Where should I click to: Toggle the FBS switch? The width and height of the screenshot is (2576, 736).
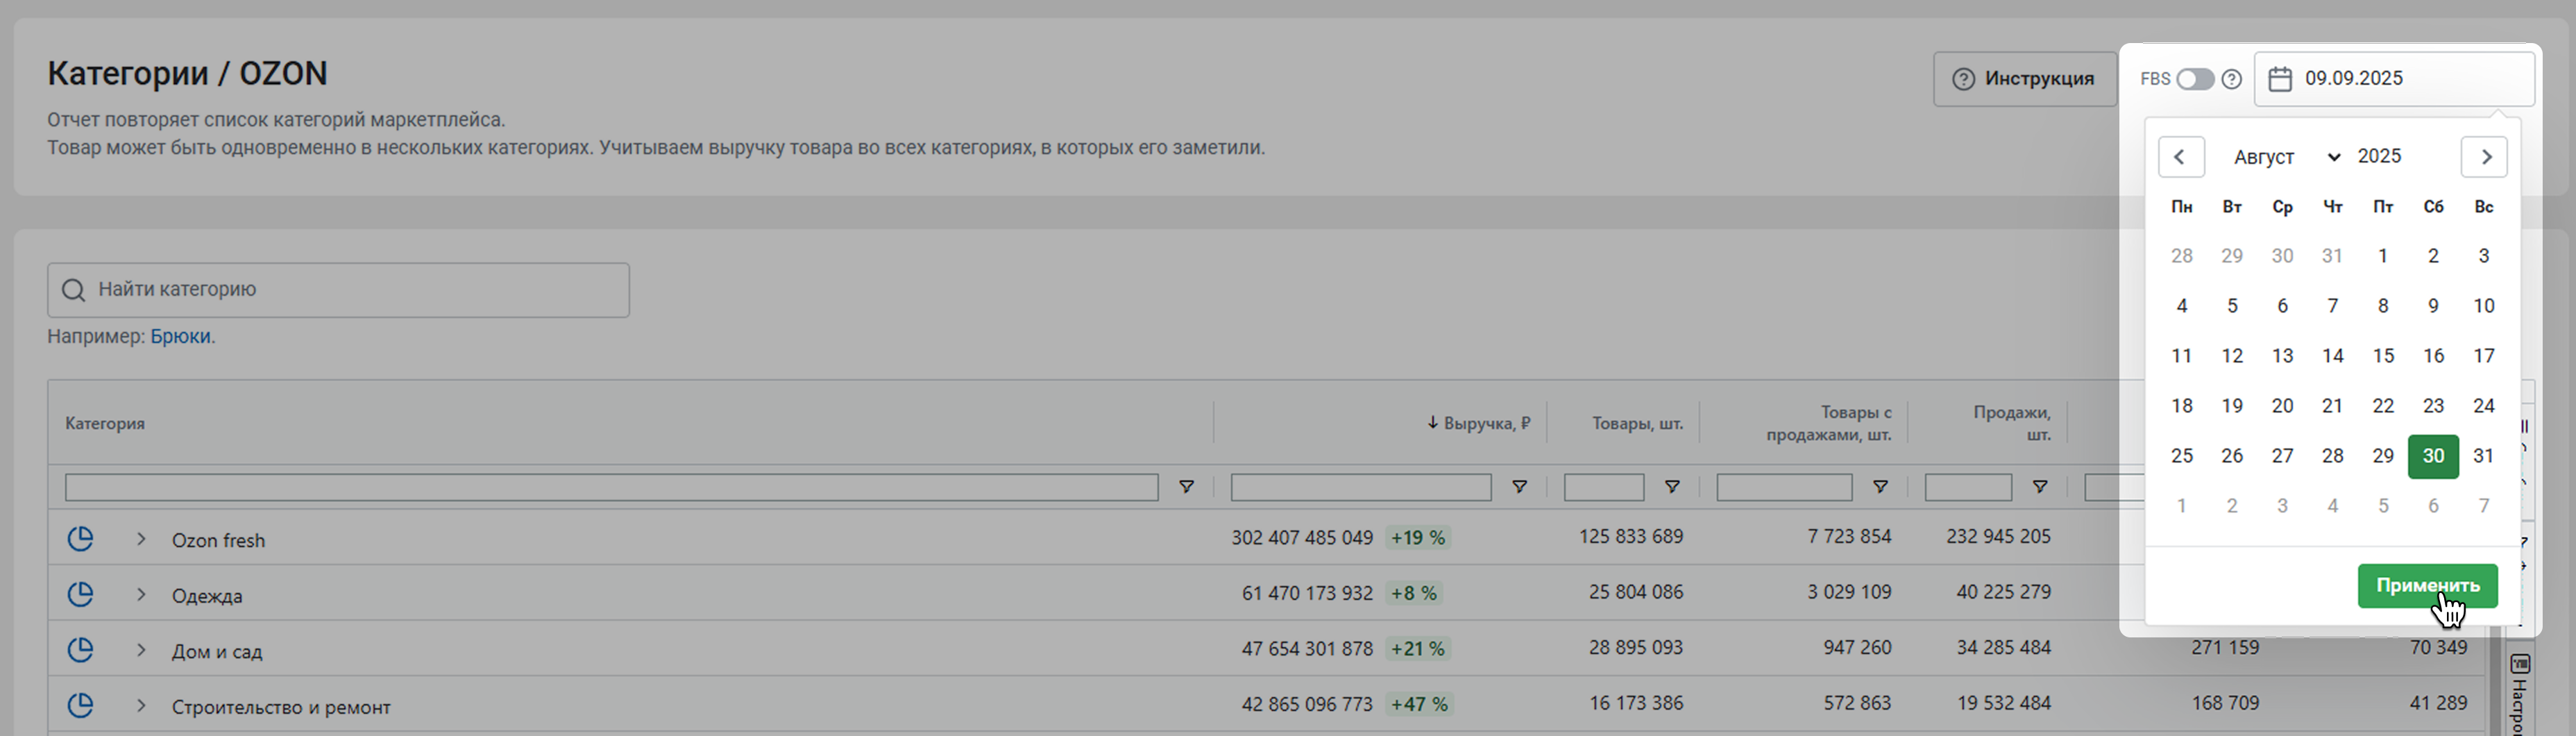(x=2195, y=79)
